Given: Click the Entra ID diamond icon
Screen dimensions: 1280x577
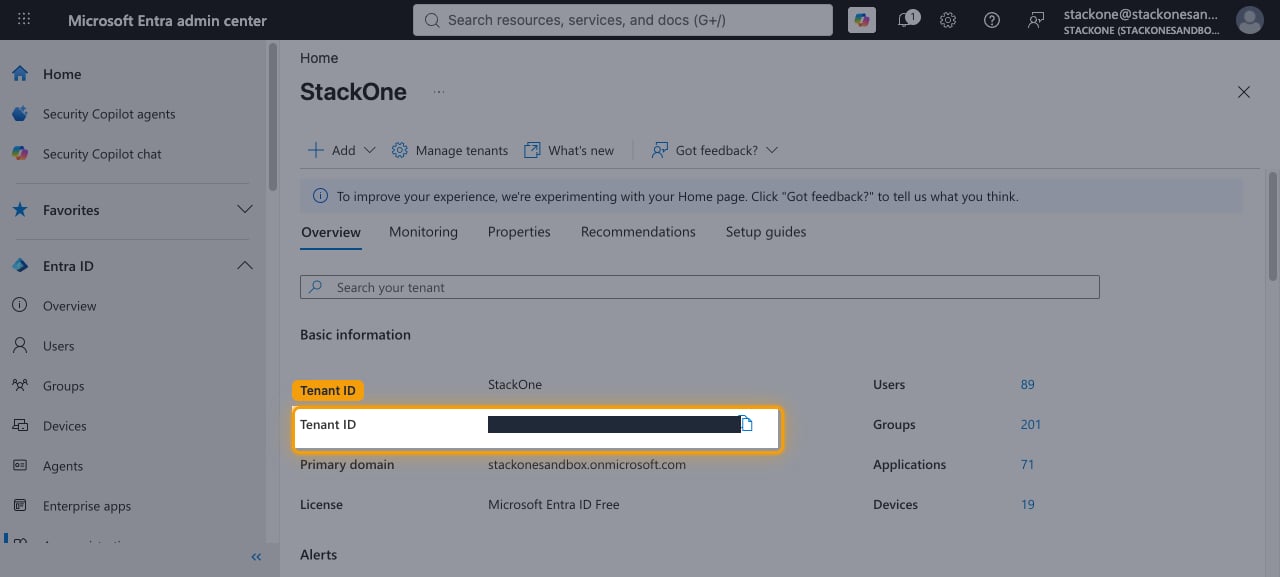Looking at the screenshot, I should 20,266.
